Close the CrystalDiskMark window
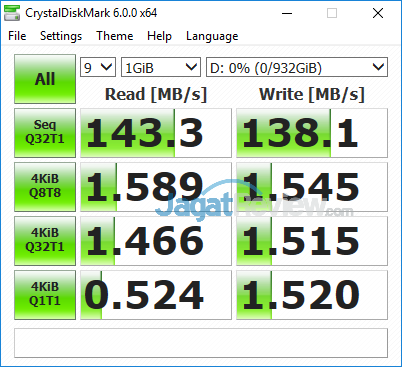Screen dimensions: 402x367 pos(378,13)
